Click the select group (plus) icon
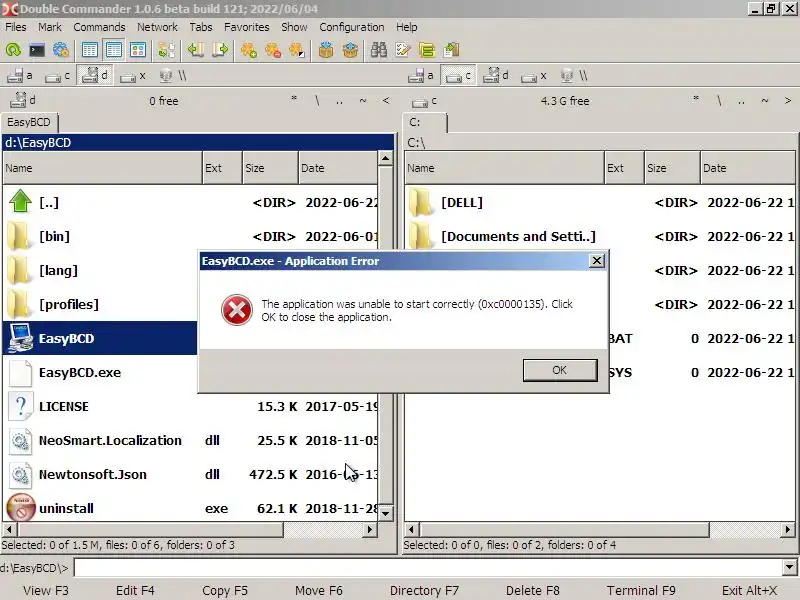800x600 pixels. [249, 50]
